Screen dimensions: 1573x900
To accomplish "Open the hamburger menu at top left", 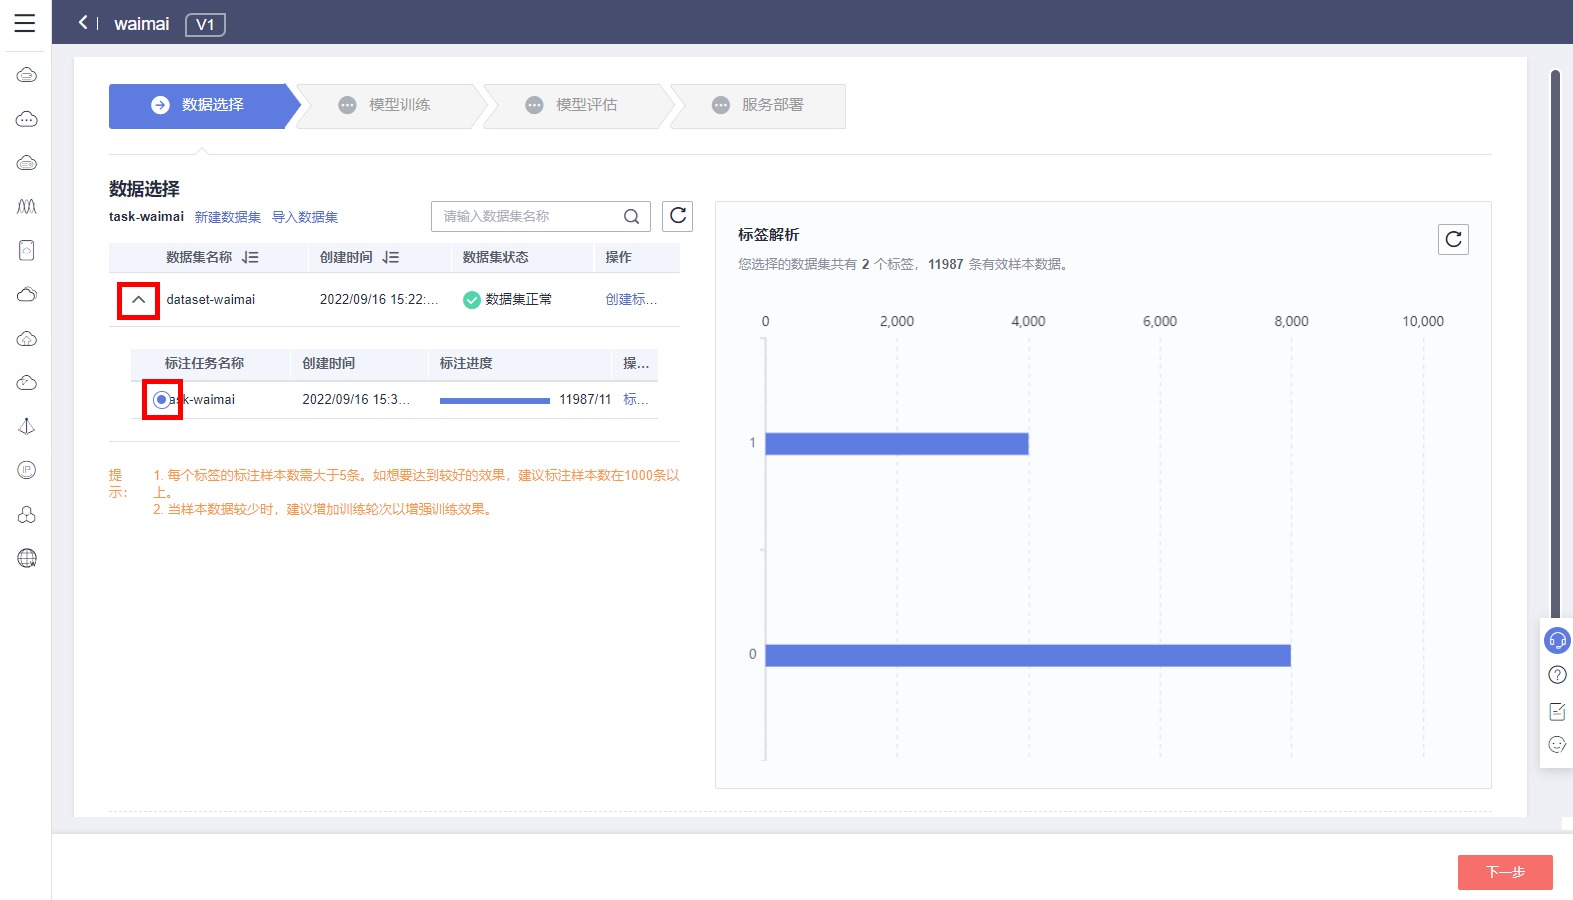I will [25, 23].
